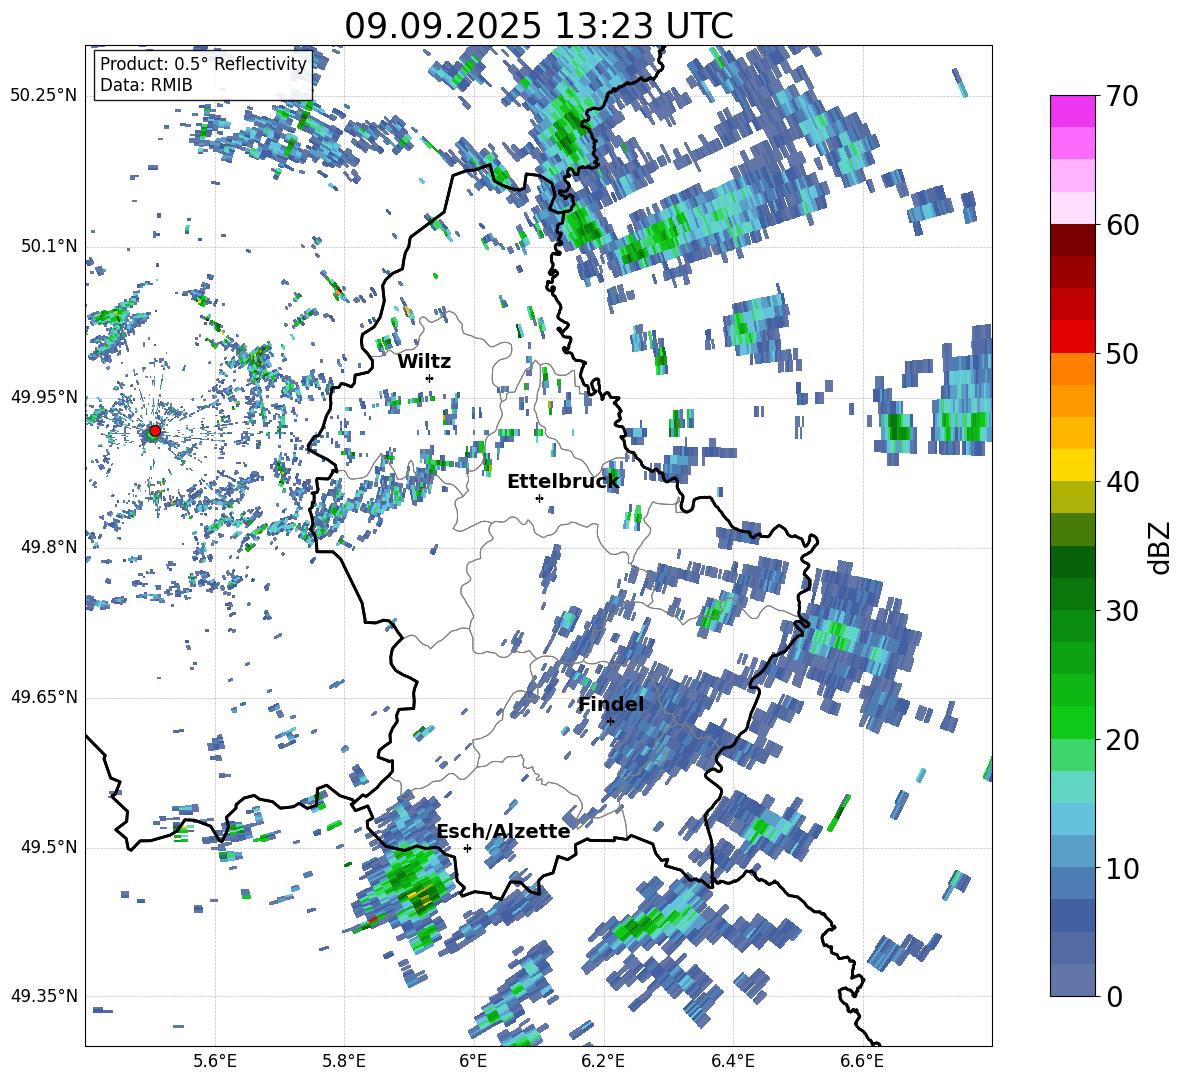Click the 49.8°N latitude label
The image size is (1184, 1081).
(48, 547)
